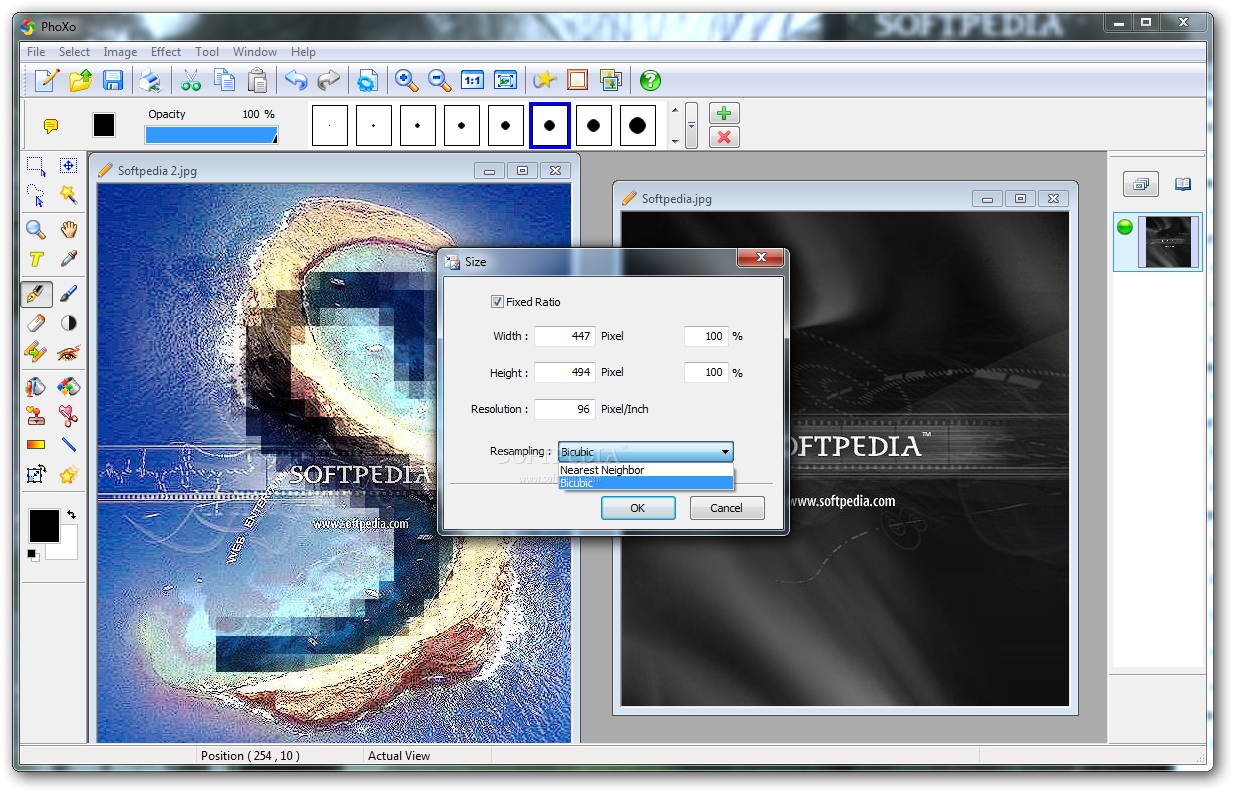This screenshot has height=792, width=1234.
Task: Select the Paint Bucket fill tool
Action: pyautogui.click(x=35, y=387)
